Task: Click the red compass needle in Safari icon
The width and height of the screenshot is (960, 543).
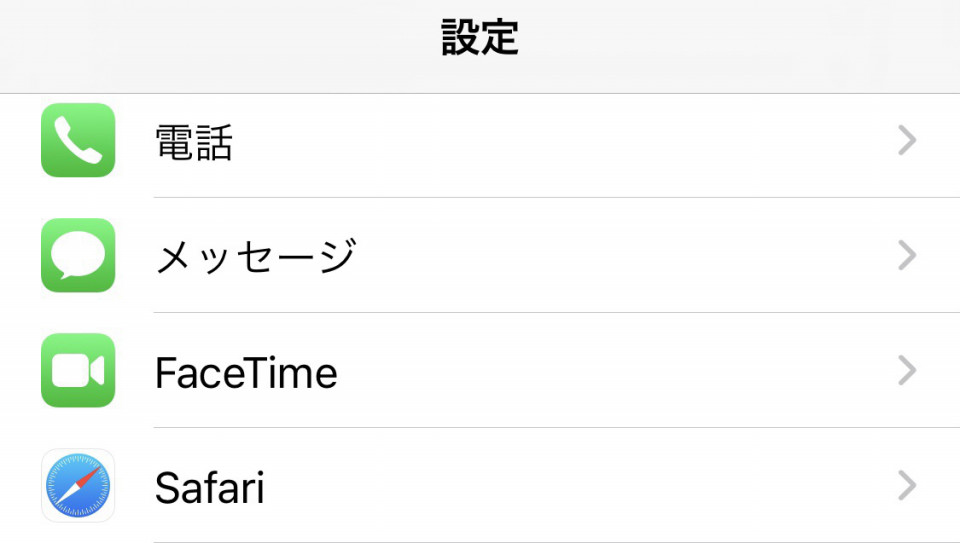Action: pos(89,475)
